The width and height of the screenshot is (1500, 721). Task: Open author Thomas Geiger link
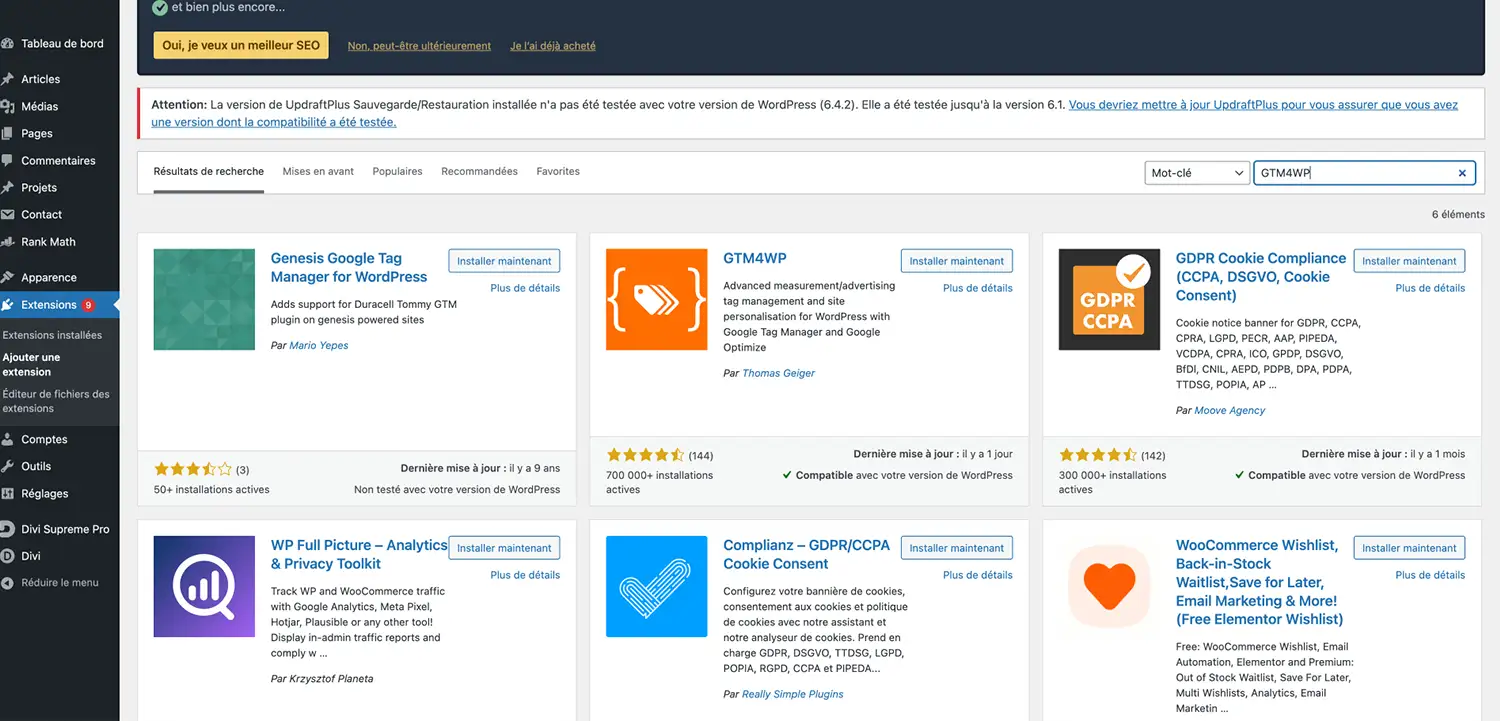click(x=778, y=373)
